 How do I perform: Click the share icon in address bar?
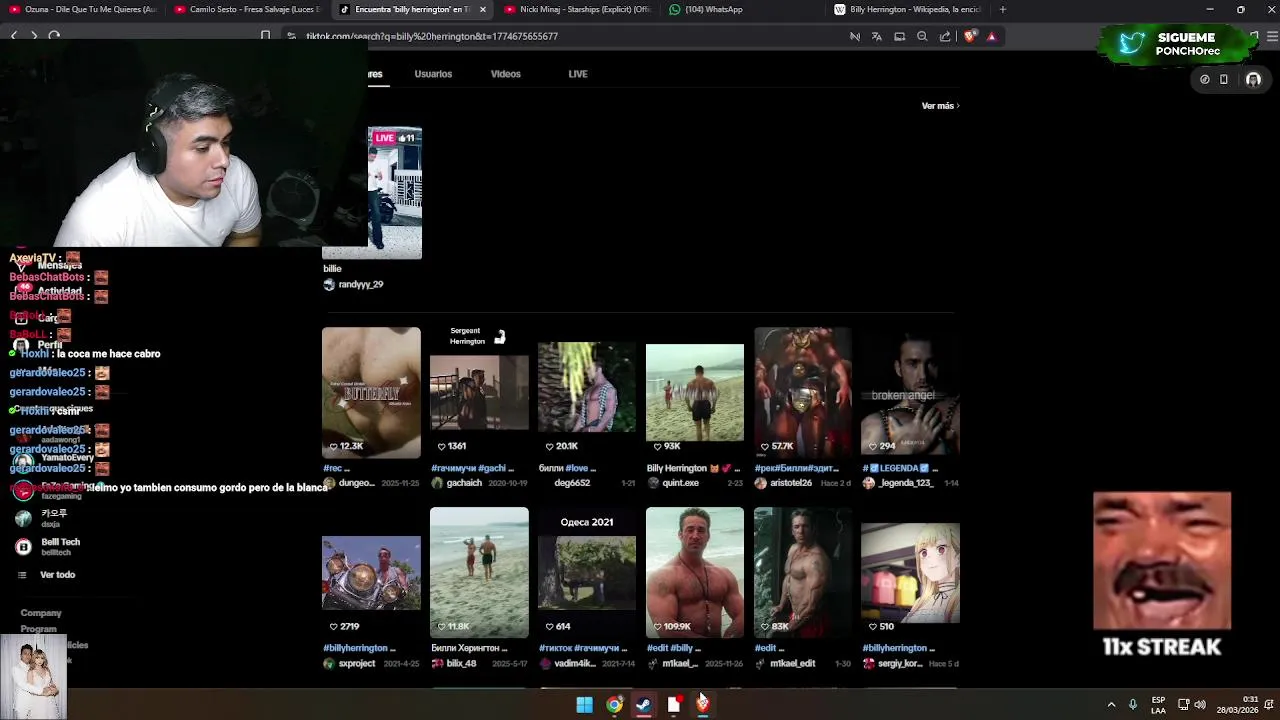coord(945,36)
